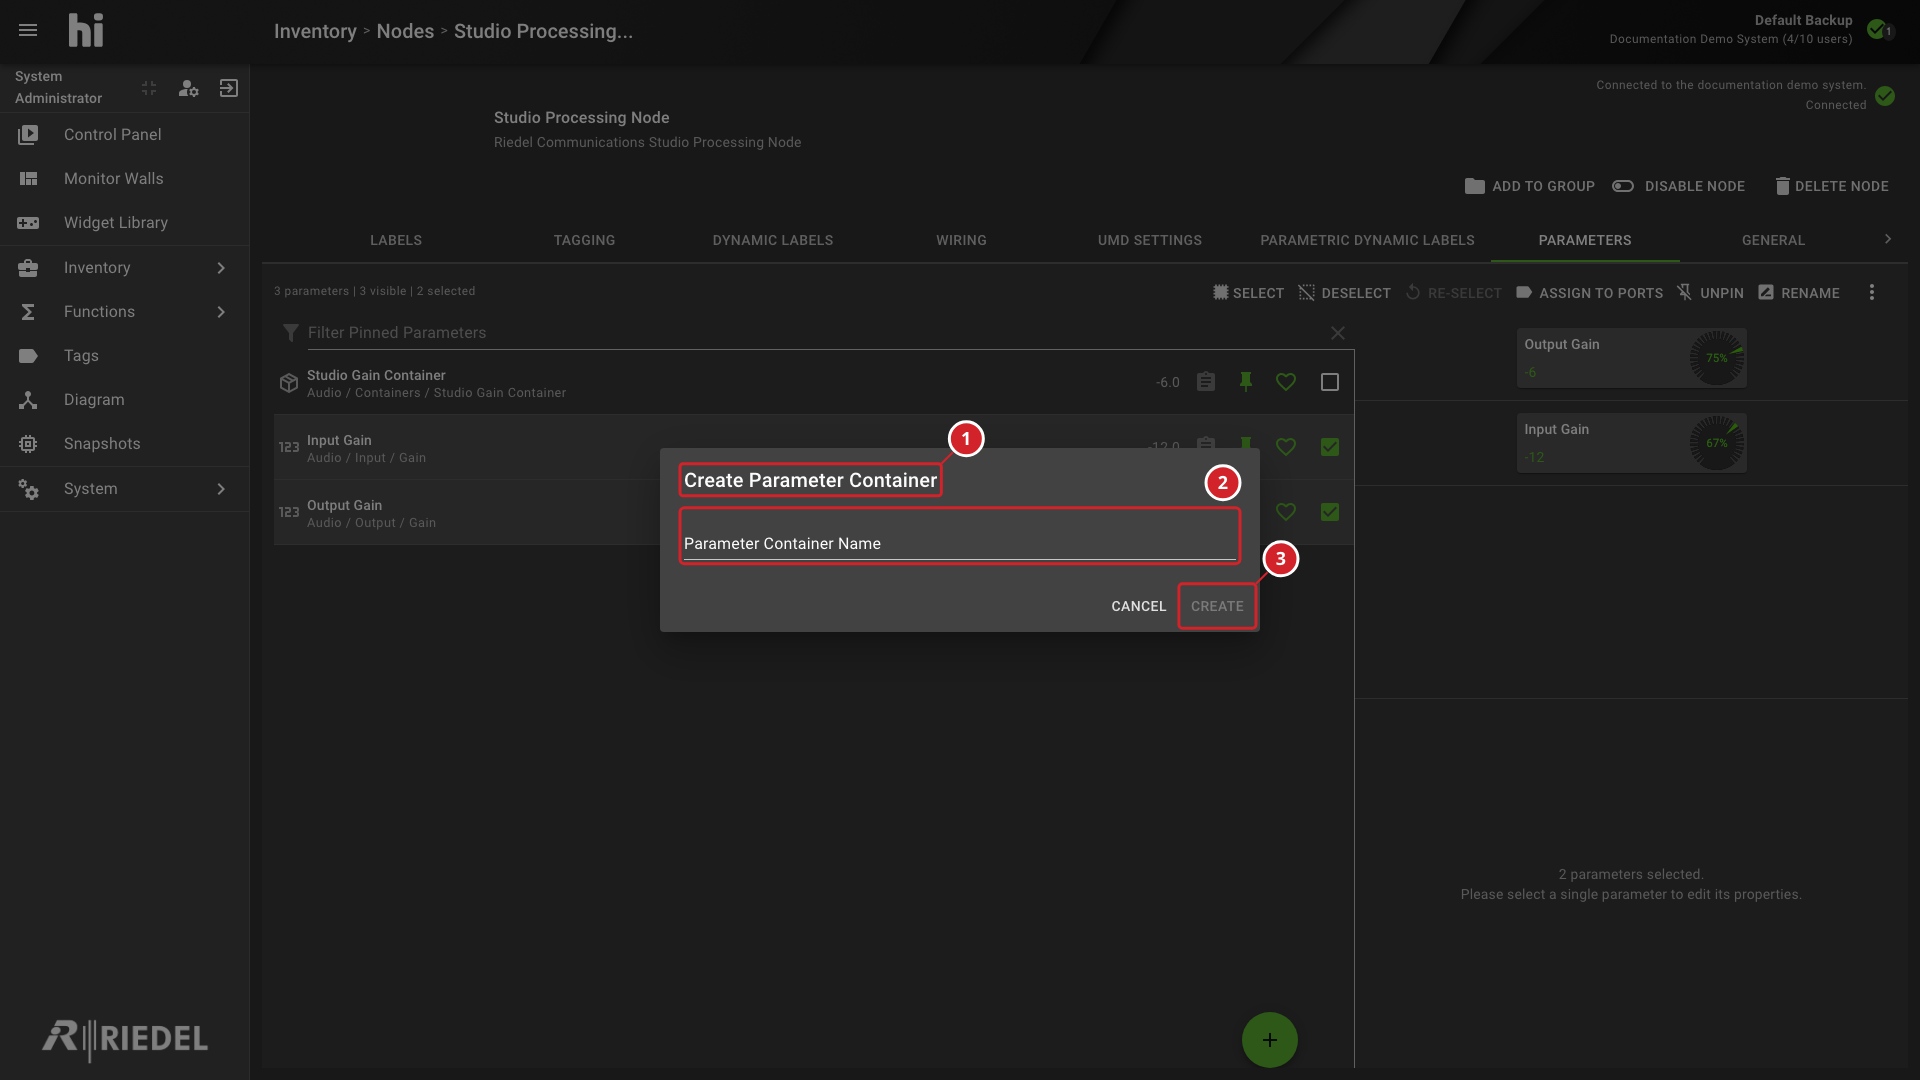Open Snapshots page from sidebar

124,443
